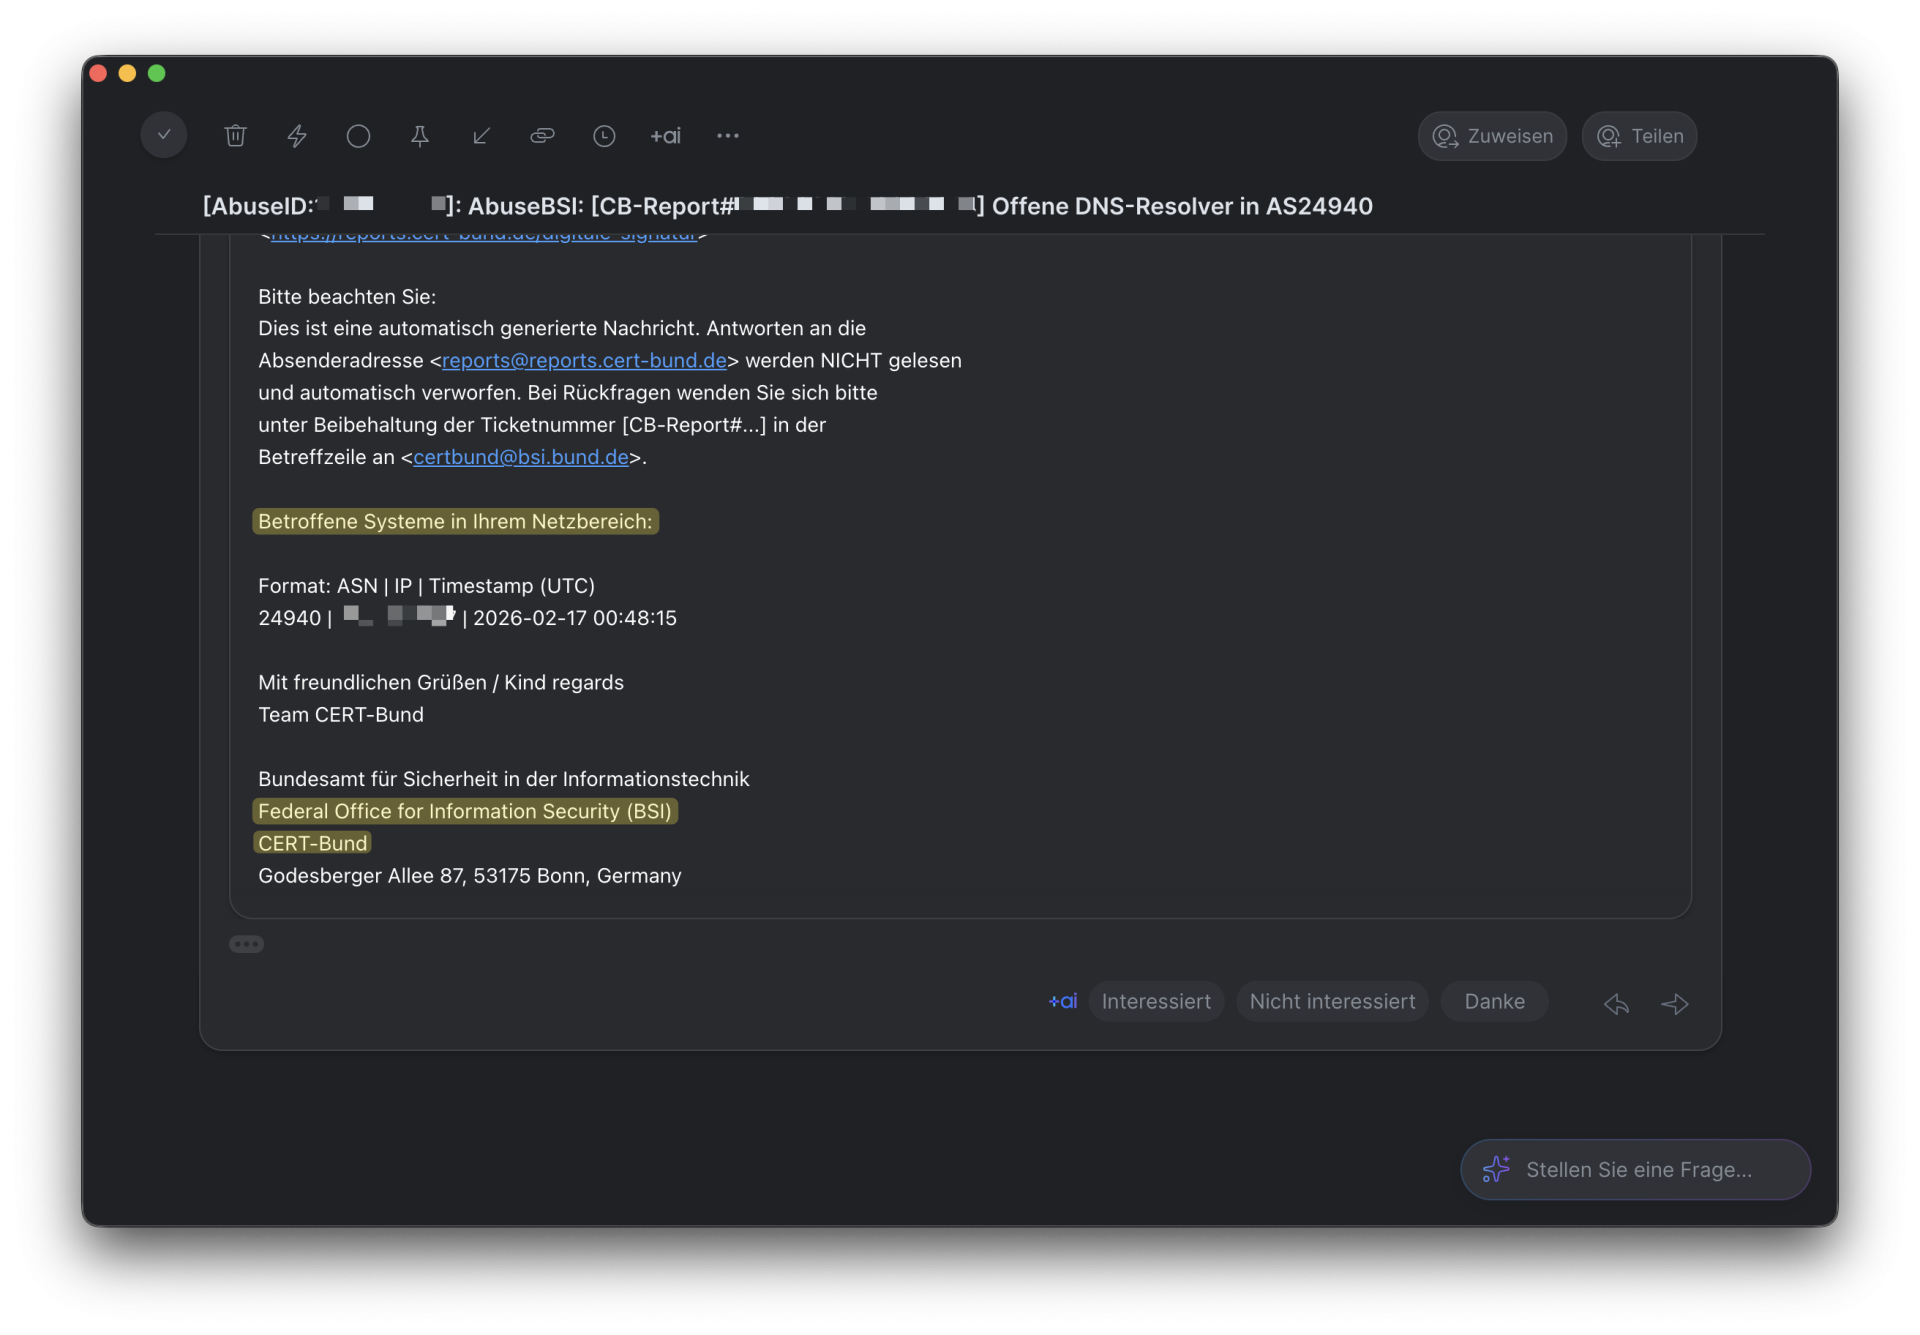Open more options ellipsis menu
The width and height of the screenshot is (1920, 1335).
[x=727, y=136]
